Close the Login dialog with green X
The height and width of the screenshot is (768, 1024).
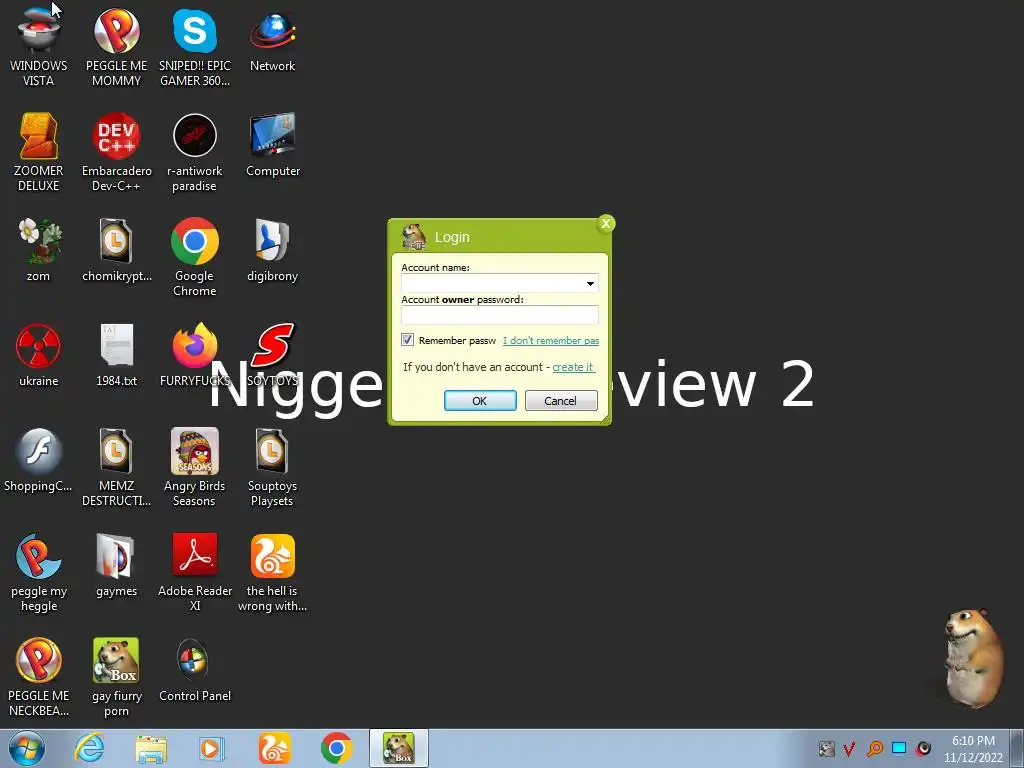(x=606, y=223)
